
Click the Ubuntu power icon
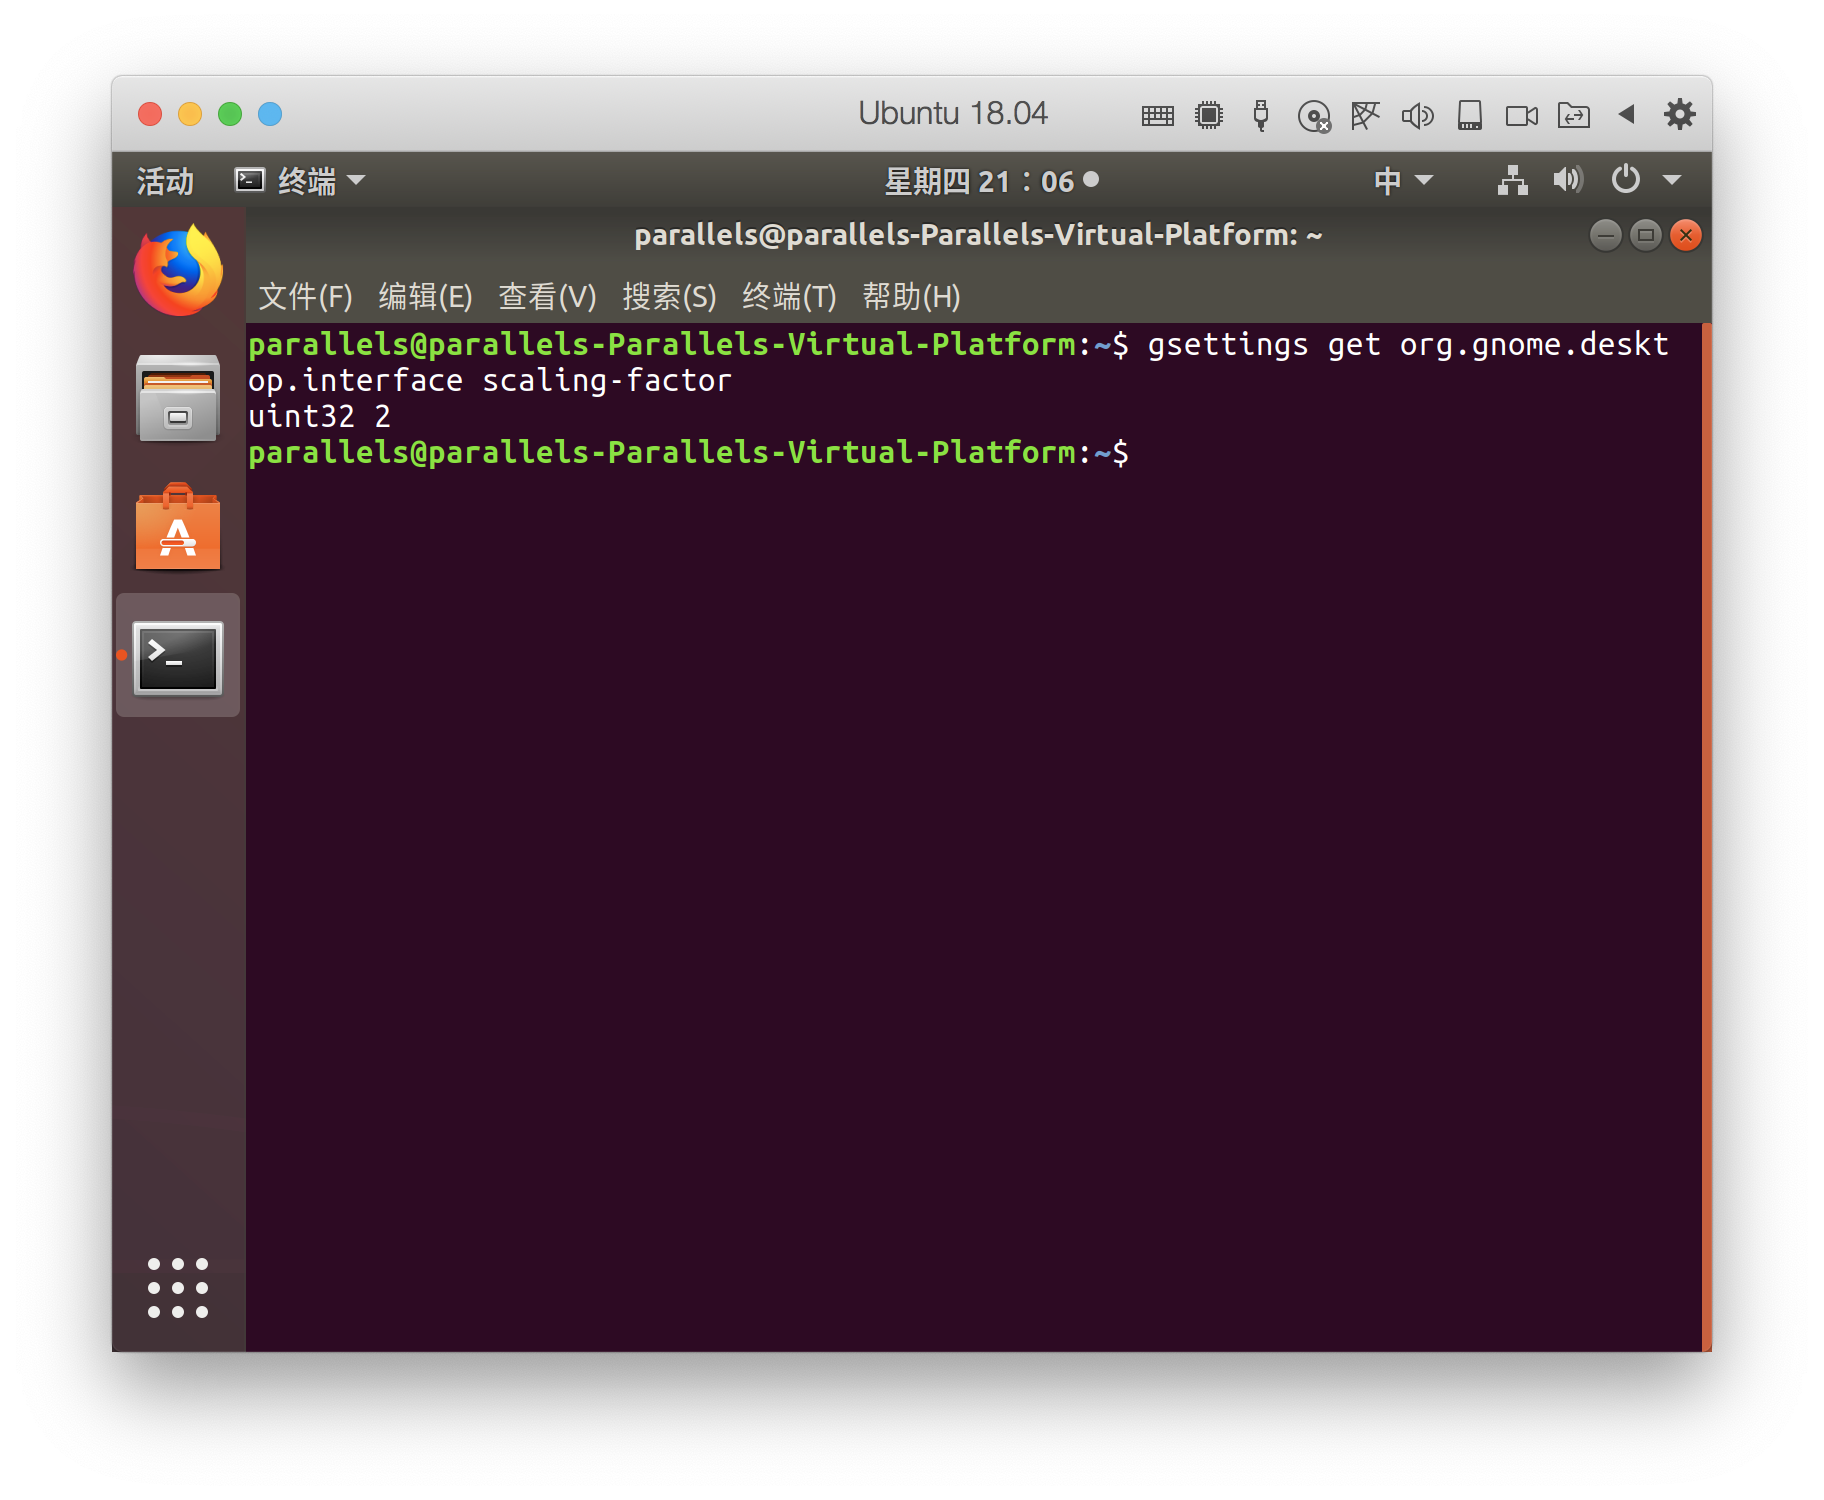pos(1626,180)
